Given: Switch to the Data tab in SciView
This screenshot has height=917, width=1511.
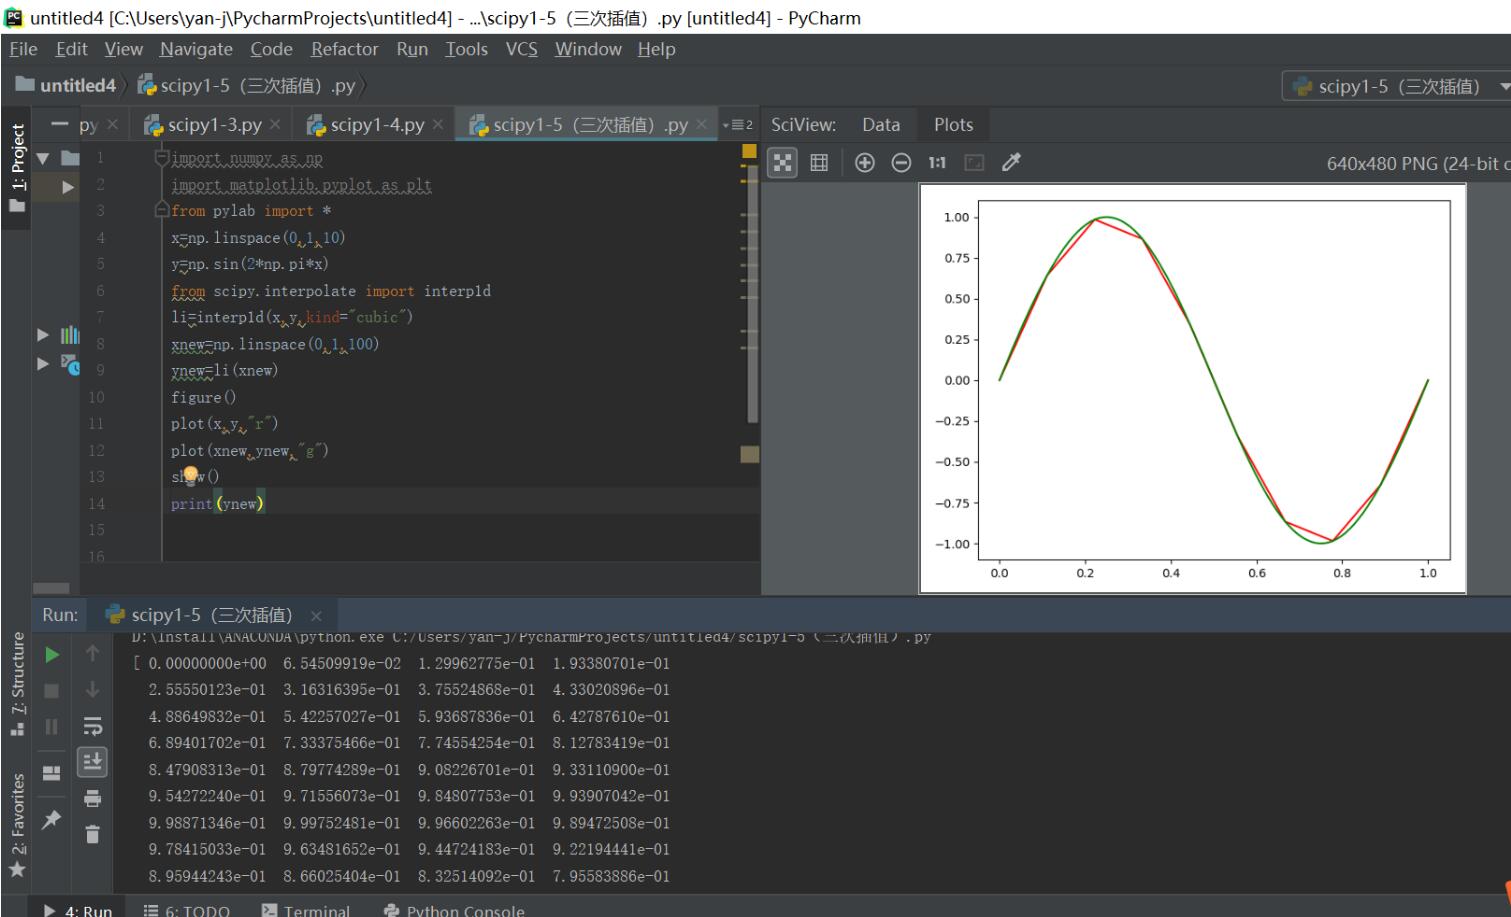Looking at the screenshot, I should click(879, 124).
